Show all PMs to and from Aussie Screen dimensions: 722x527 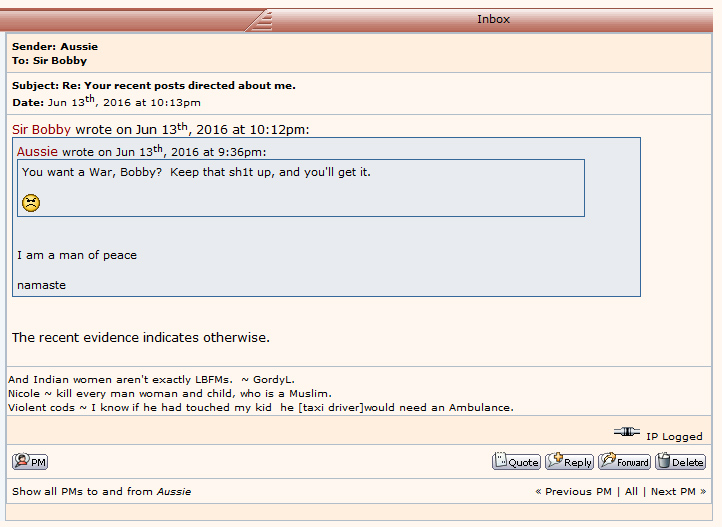pos(101,491)
